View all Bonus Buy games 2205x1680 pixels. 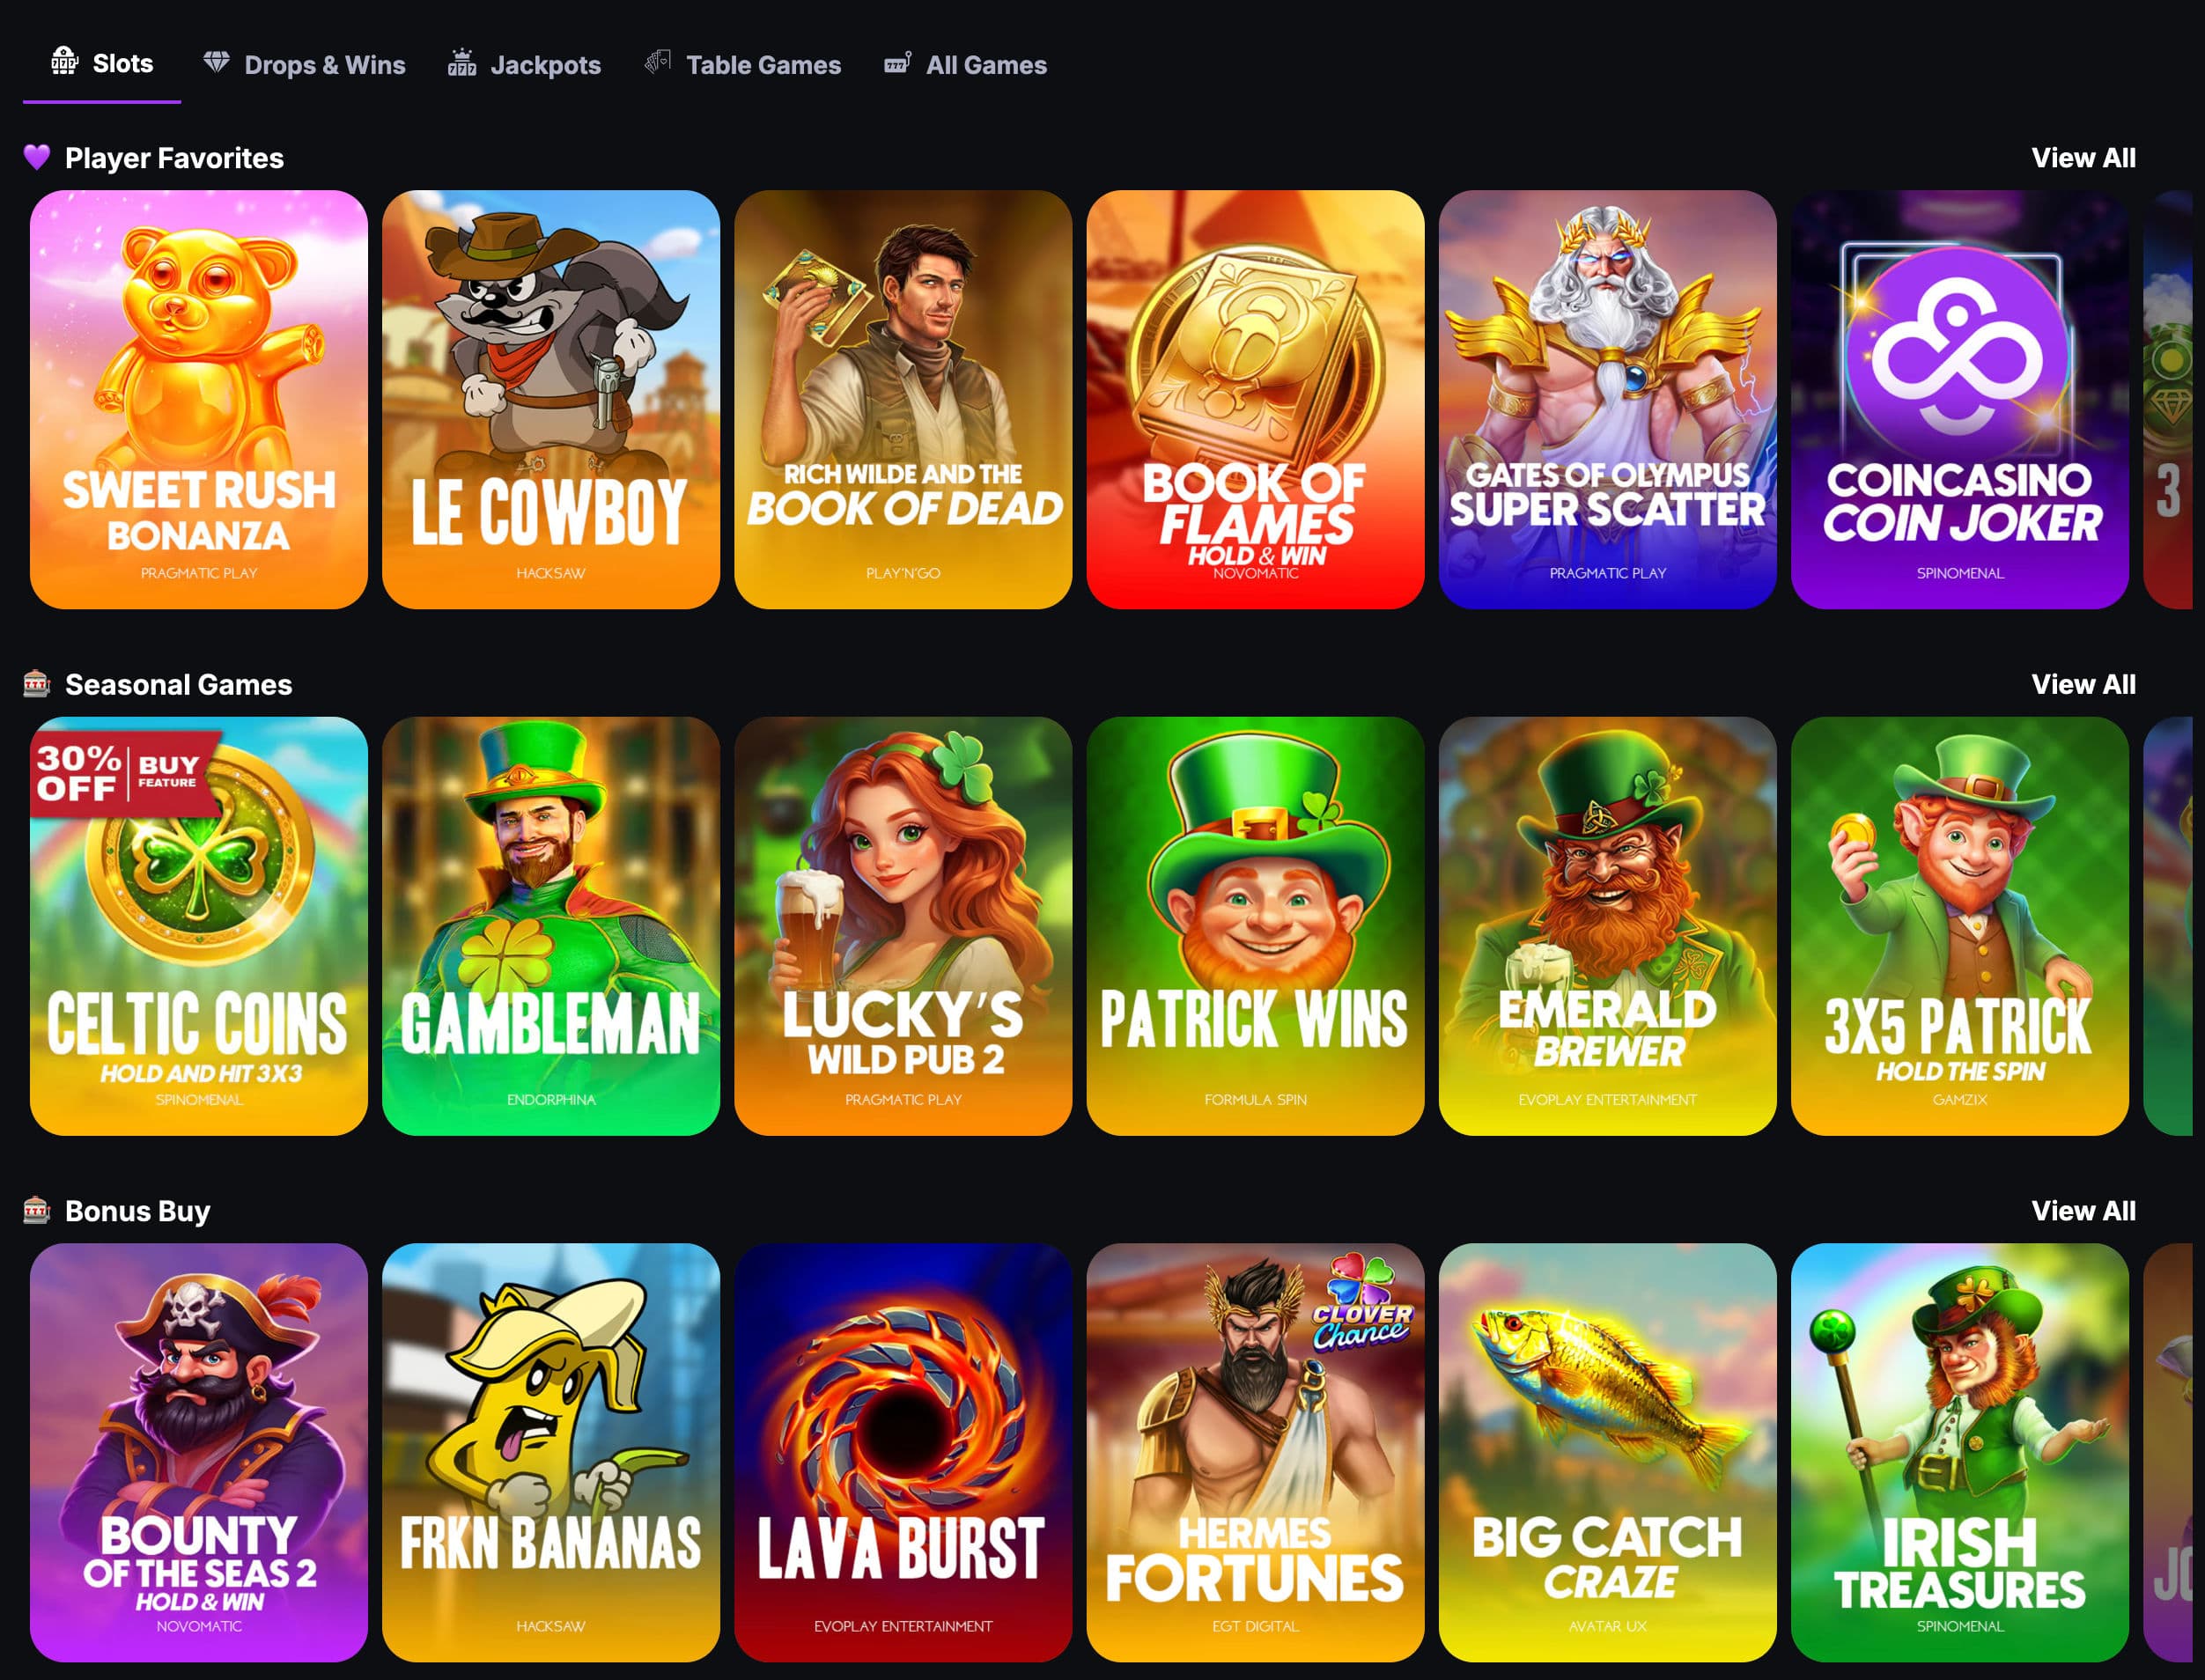click(x=2083, y=1211)
